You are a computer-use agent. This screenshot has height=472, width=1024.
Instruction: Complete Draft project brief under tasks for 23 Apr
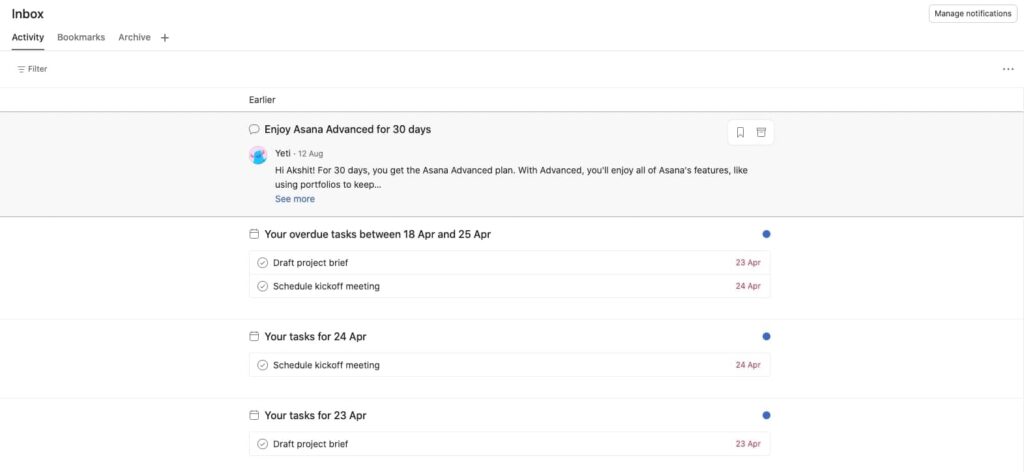pyautogui.click(x=263, y=444)
